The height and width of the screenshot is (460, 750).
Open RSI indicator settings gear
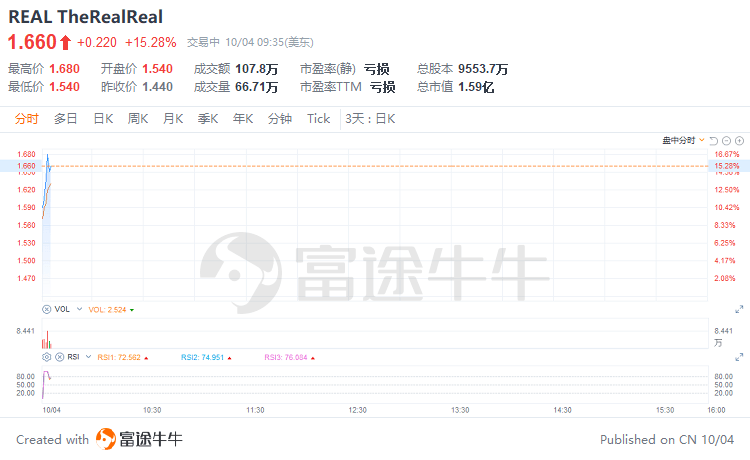pyautogui.click(x=46, y=357)
